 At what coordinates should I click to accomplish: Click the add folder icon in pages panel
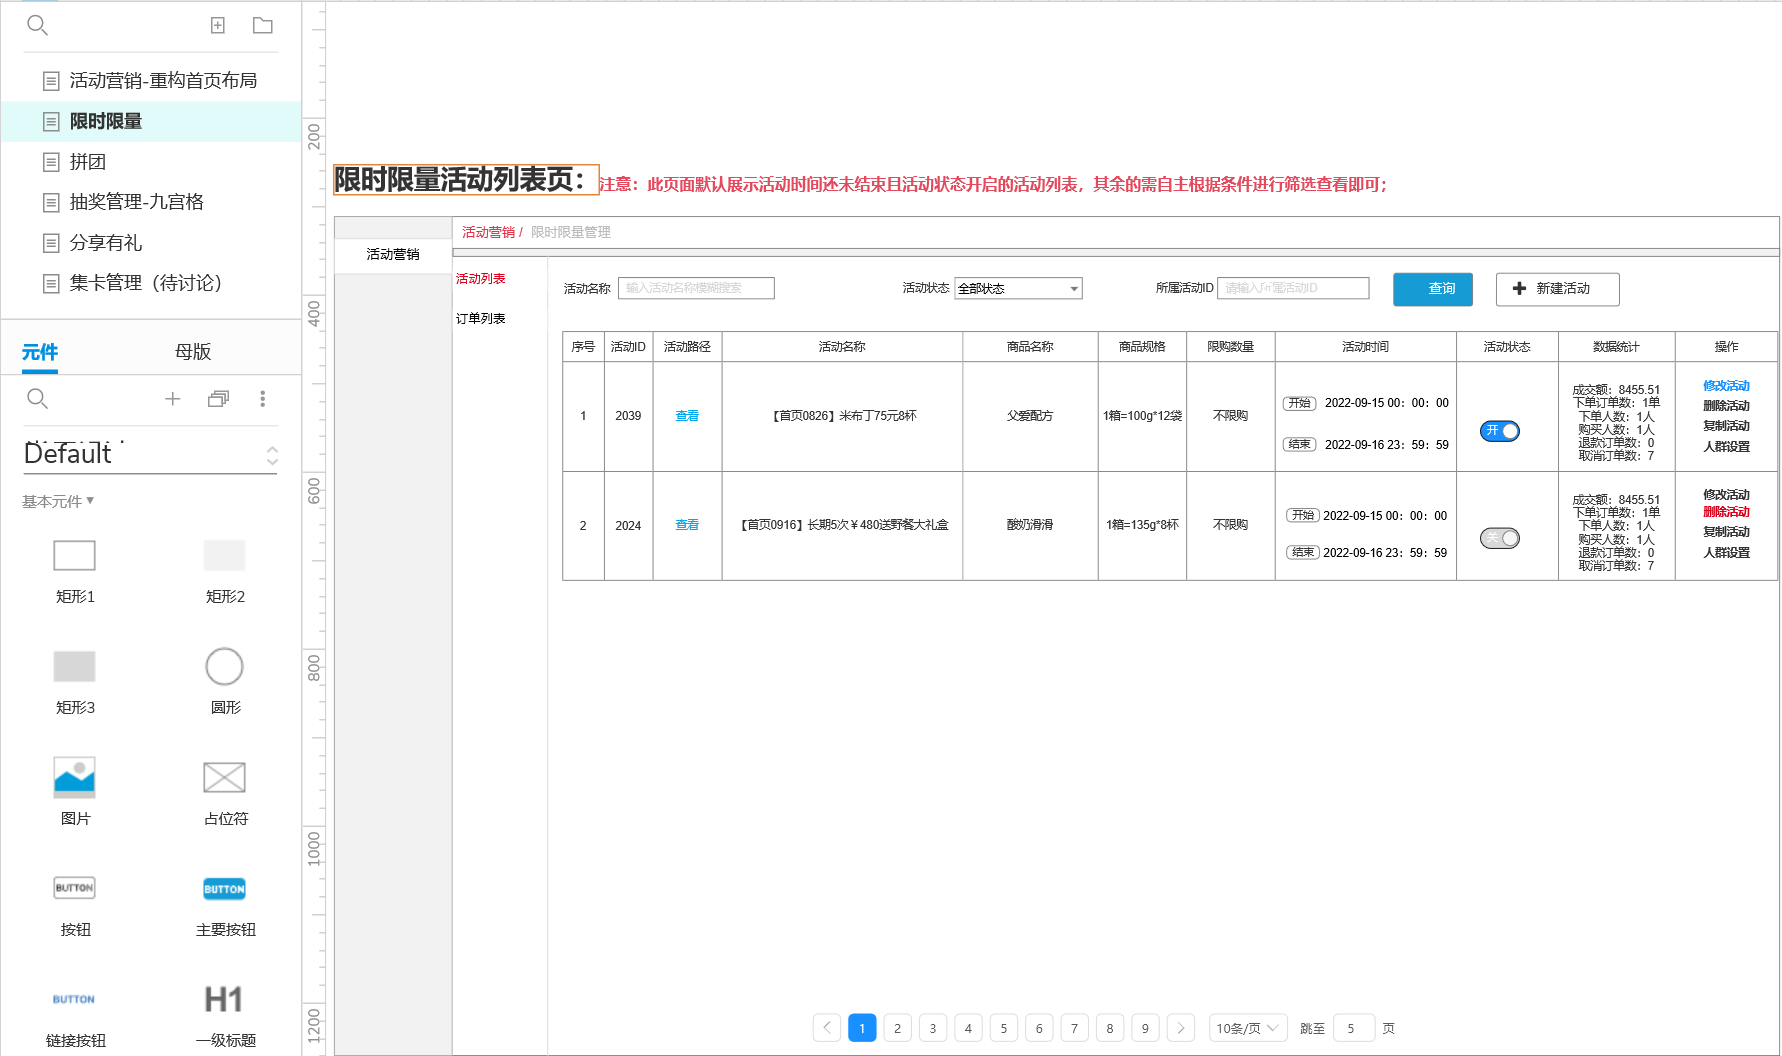(263, 25)
